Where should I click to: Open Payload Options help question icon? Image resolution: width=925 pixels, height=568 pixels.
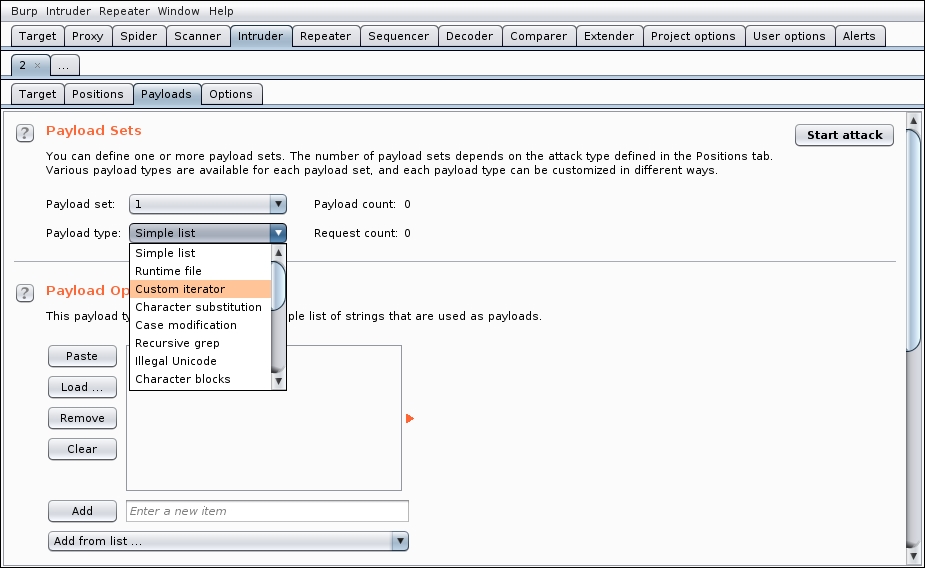[25, 292]
